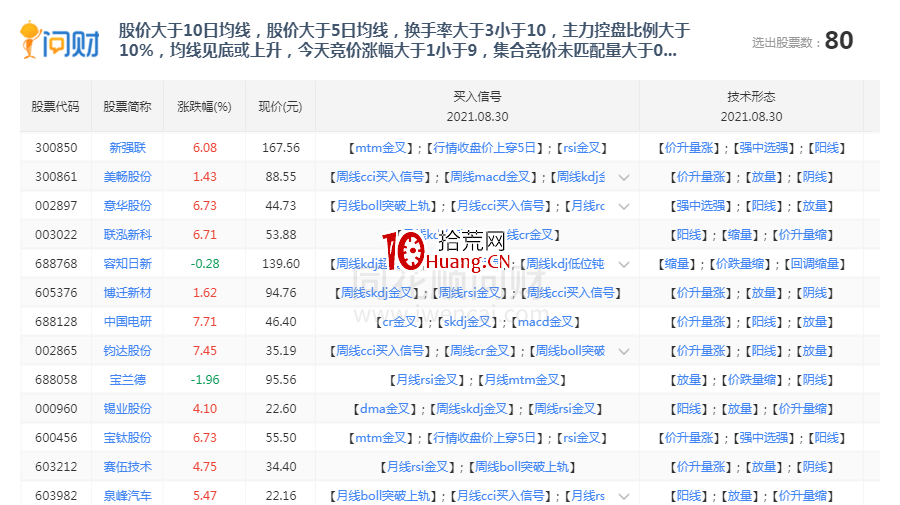
Task: Expand buy signals for 泉峰汽车 row
Action: (624, 496)
